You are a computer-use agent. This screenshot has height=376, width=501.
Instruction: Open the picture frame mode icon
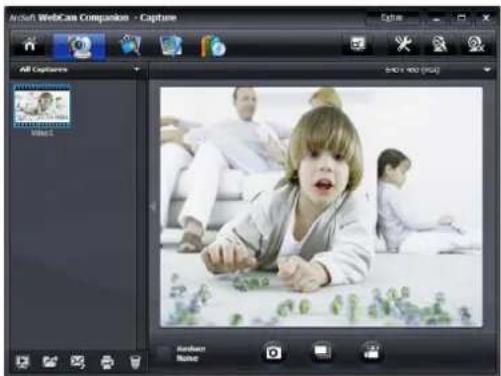coord(171,46)
